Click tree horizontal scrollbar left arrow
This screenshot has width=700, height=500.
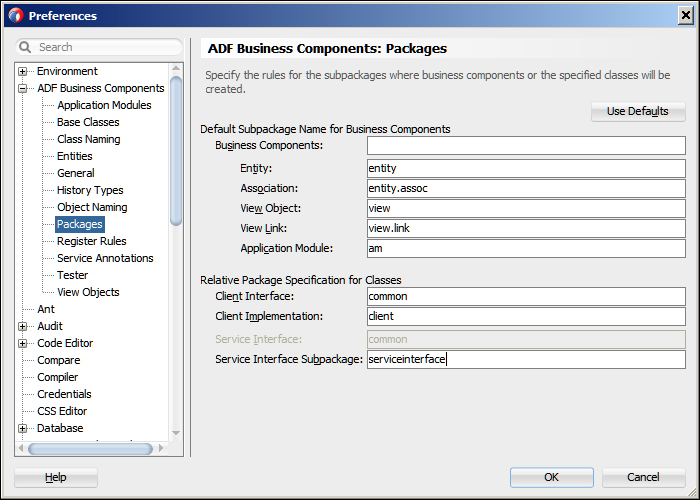tap(21, 448)
